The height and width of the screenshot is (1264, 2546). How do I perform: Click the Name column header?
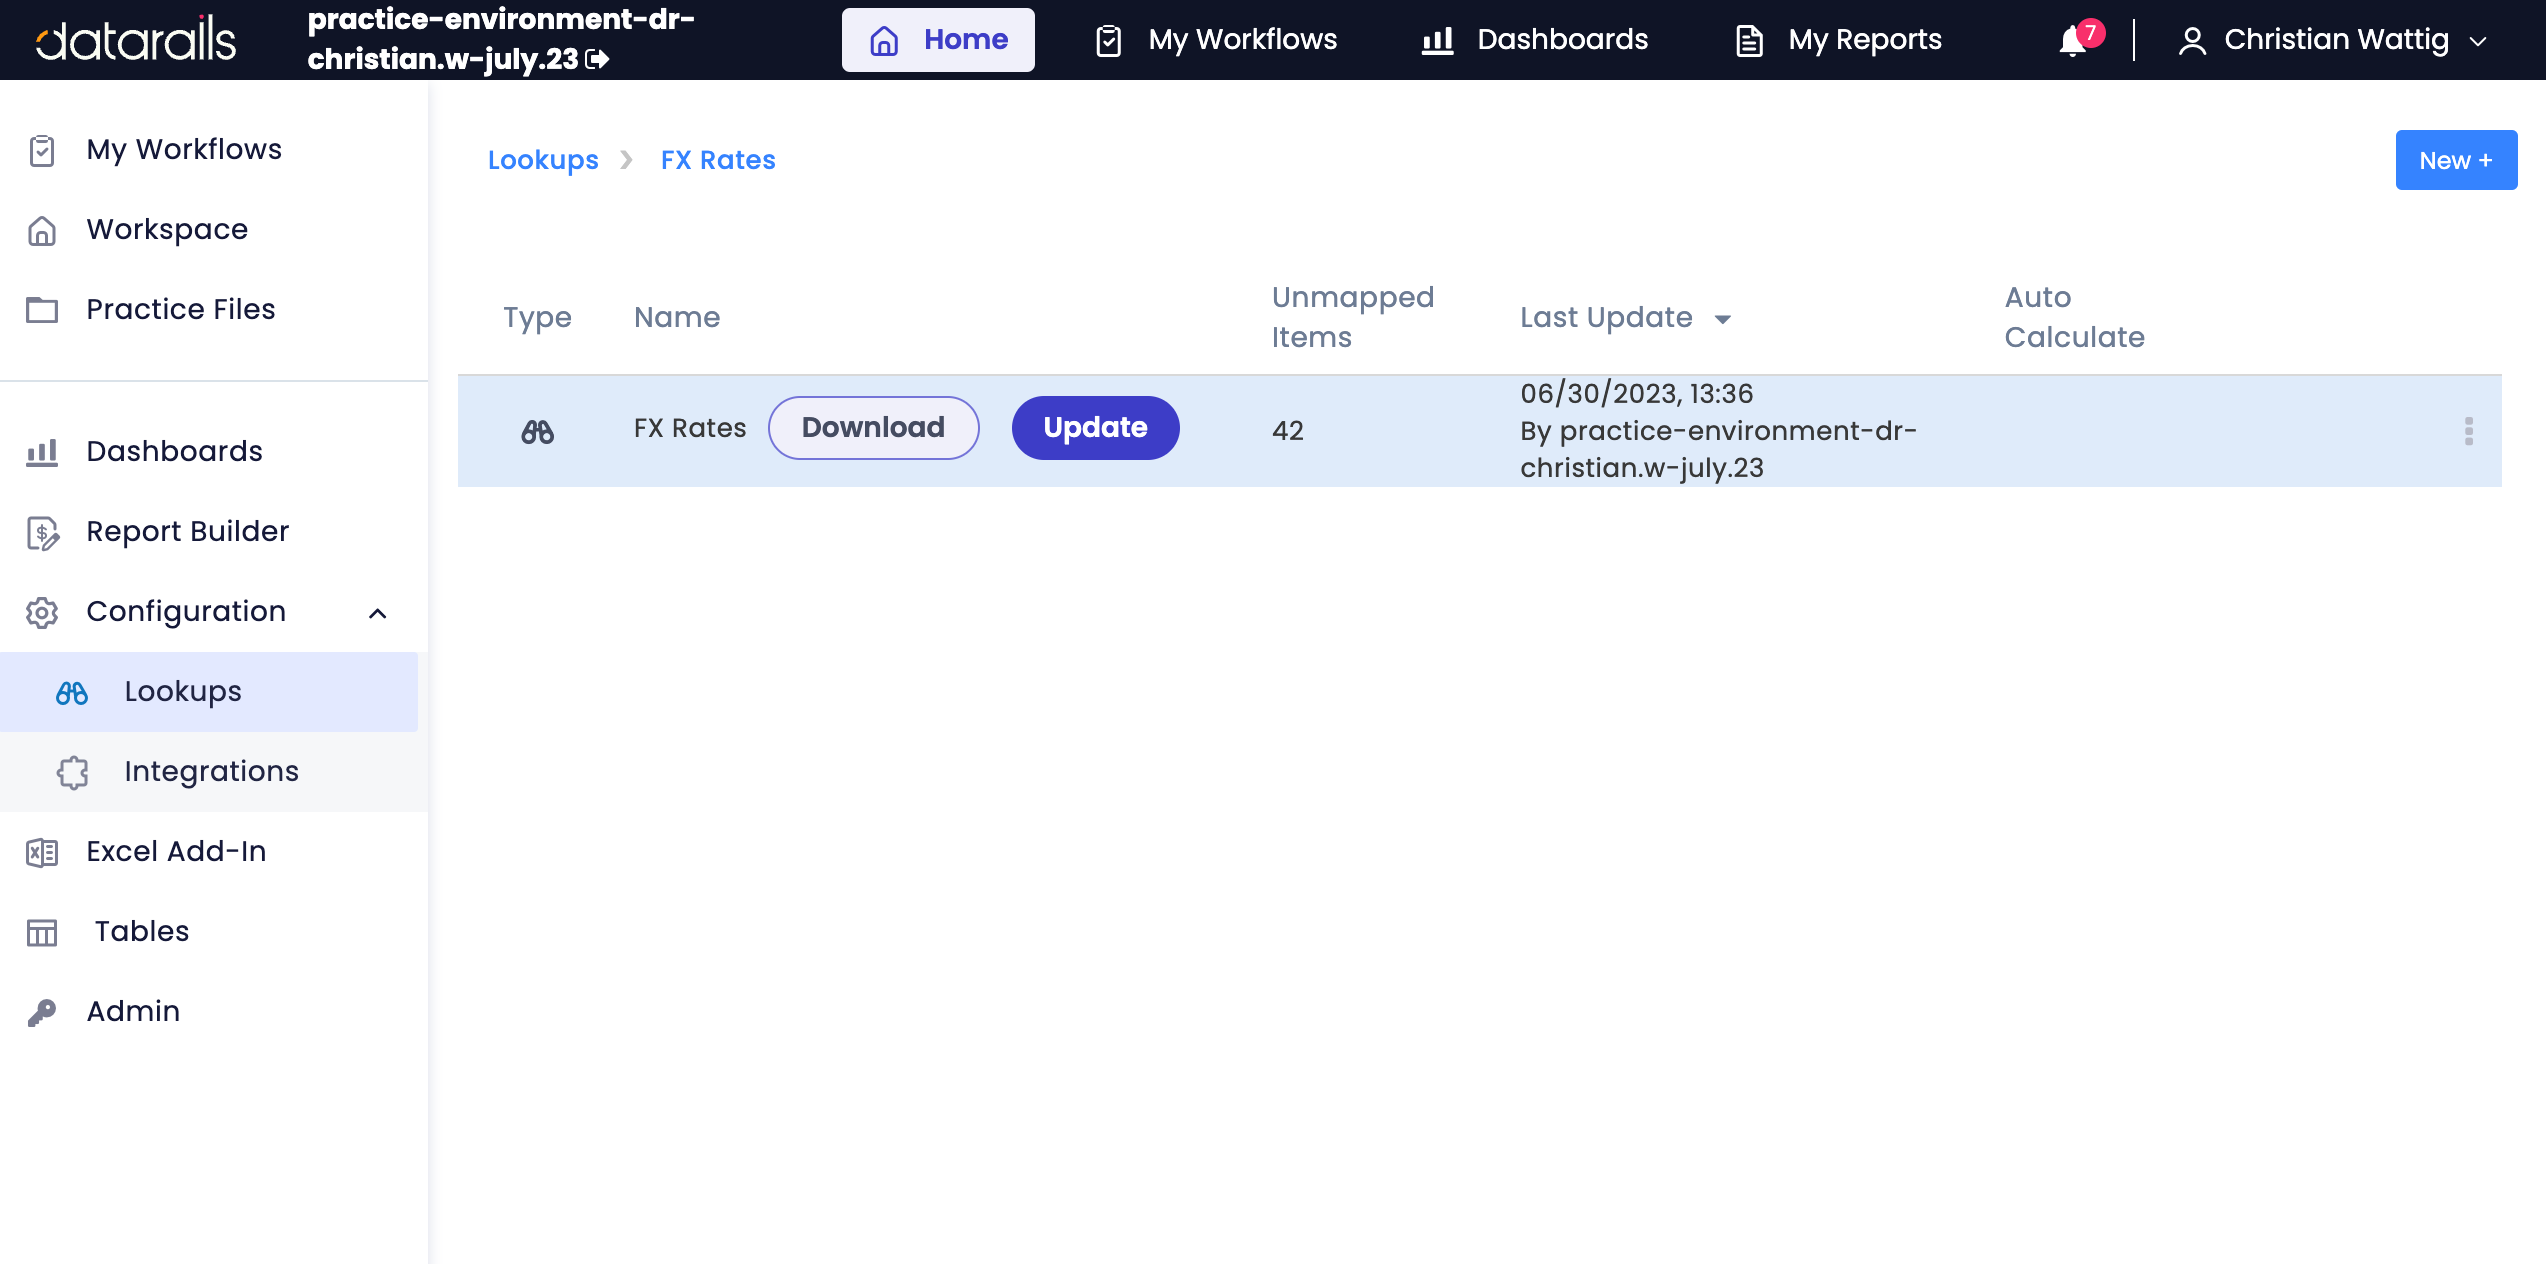point(677,317)
